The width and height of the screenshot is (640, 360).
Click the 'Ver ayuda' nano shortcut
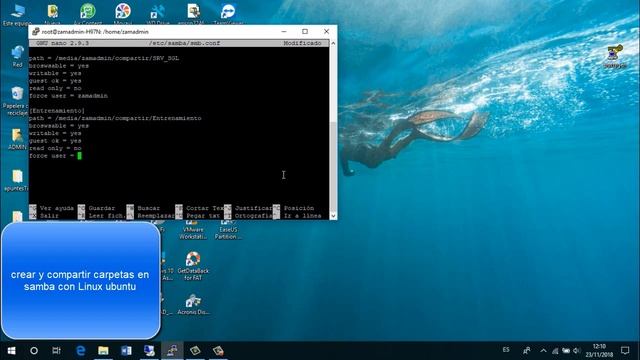(52, 208)
